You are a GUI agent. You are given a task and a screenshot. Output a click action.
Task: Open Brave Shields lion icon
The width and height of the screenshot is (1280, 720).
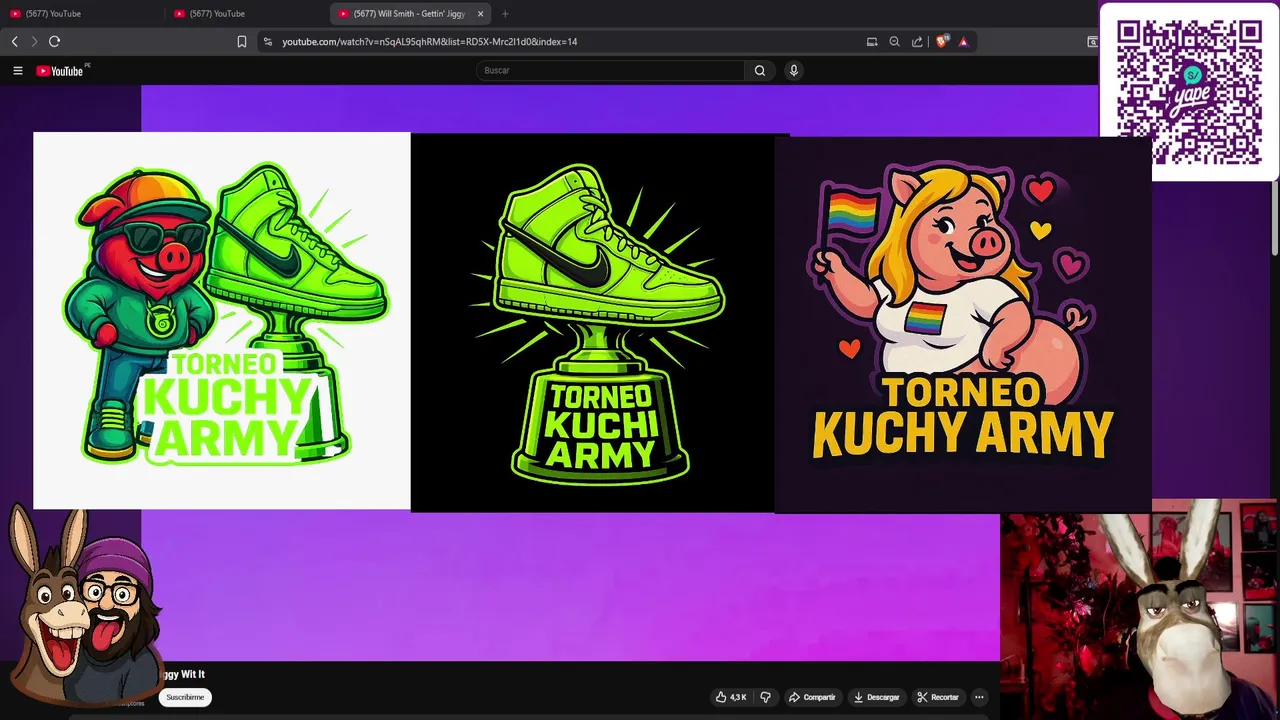coord(942,41)
